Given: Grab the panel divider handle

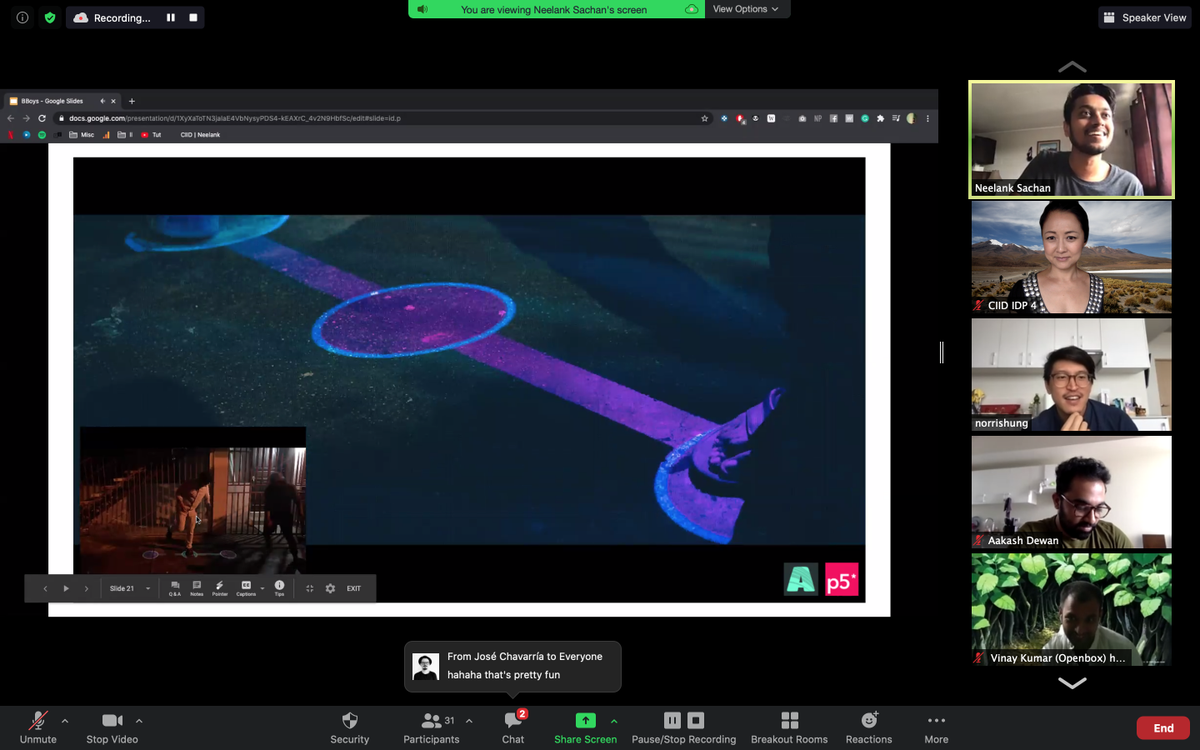Looking at the screenshot, I should [942, 351].
